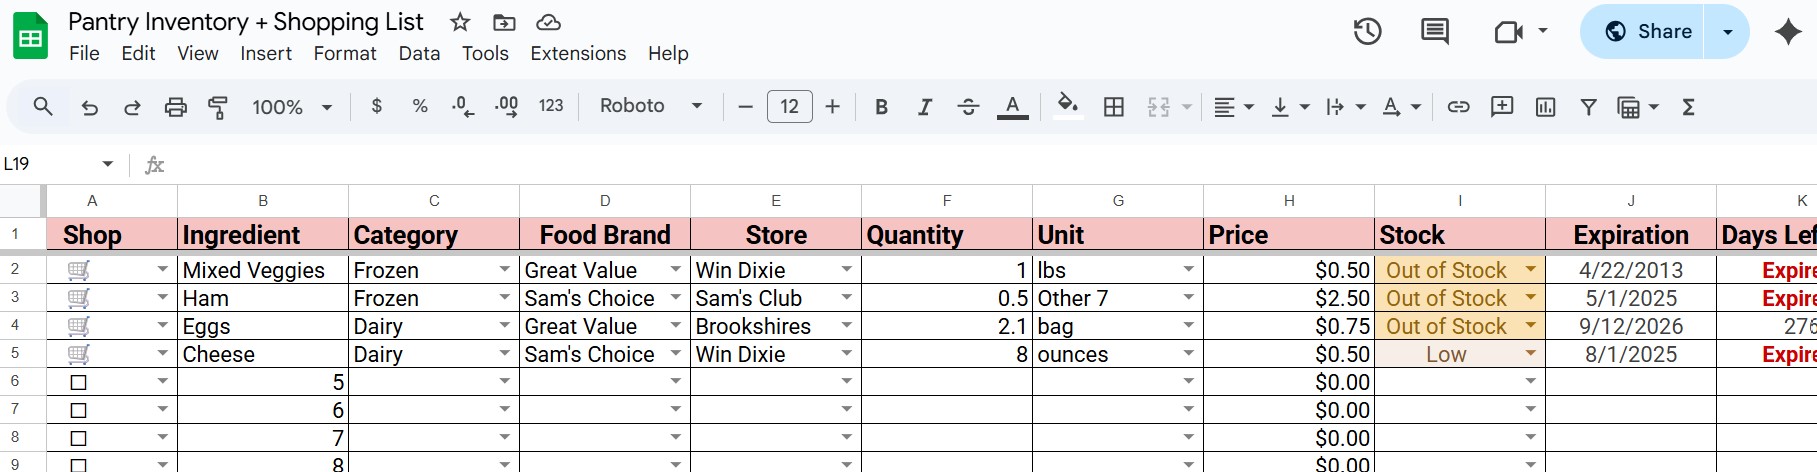Open the borders tool
This screenshot has width=1817, height=472.
click(1113, 107)
